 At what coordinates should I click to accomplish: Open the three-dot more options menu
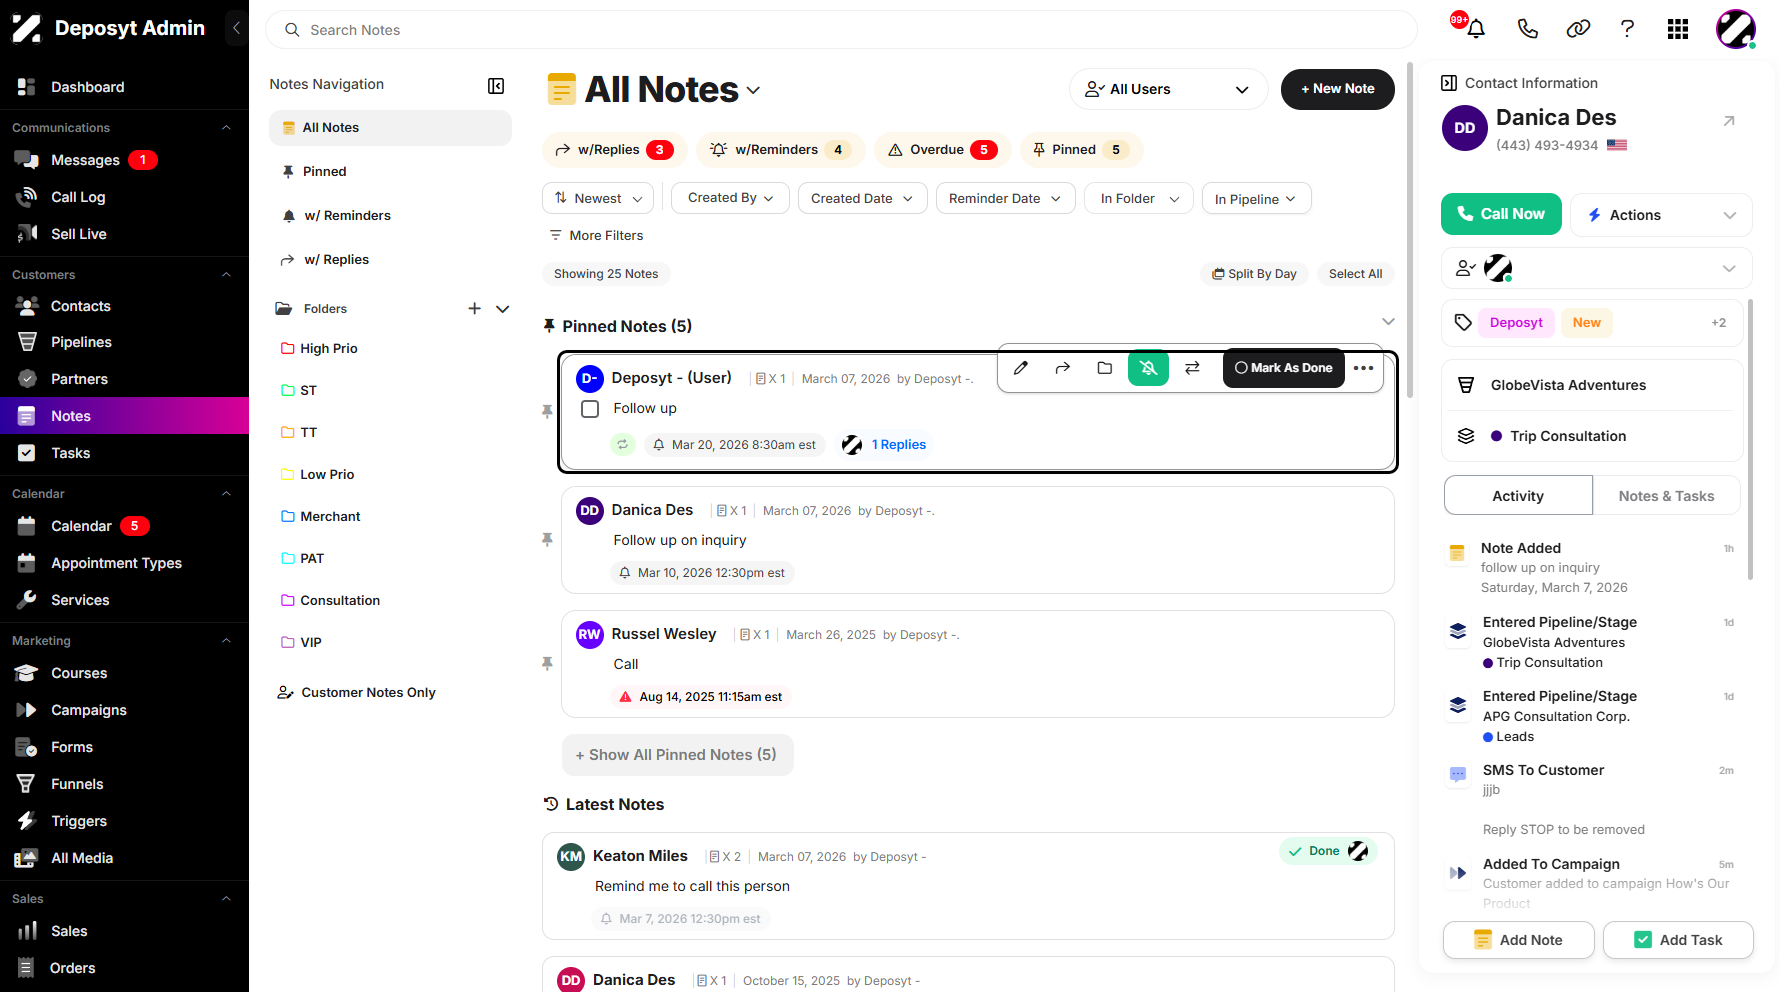tap(1363, 368)
